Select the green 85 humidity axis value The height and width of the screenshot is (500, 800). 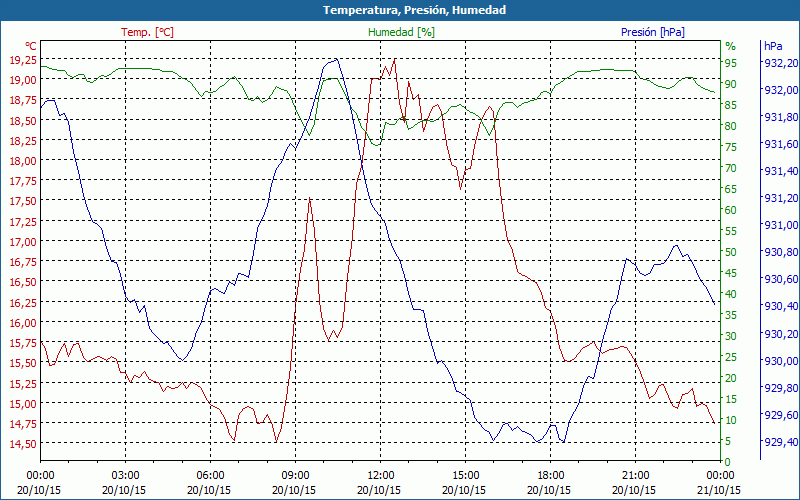[731, 105]
